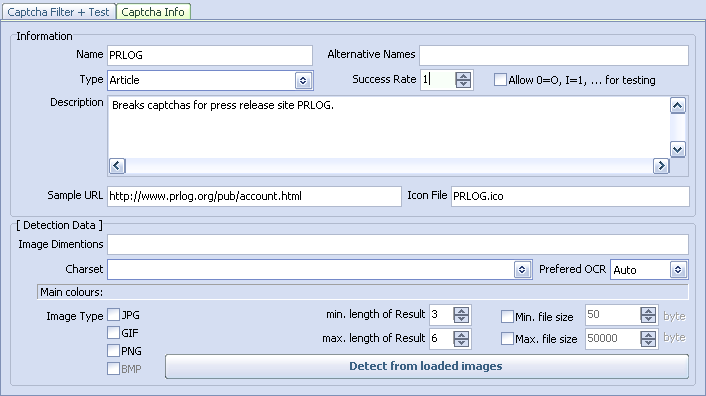Click inside the Description text area
This screenshot has width=706, height=396.
389,127
